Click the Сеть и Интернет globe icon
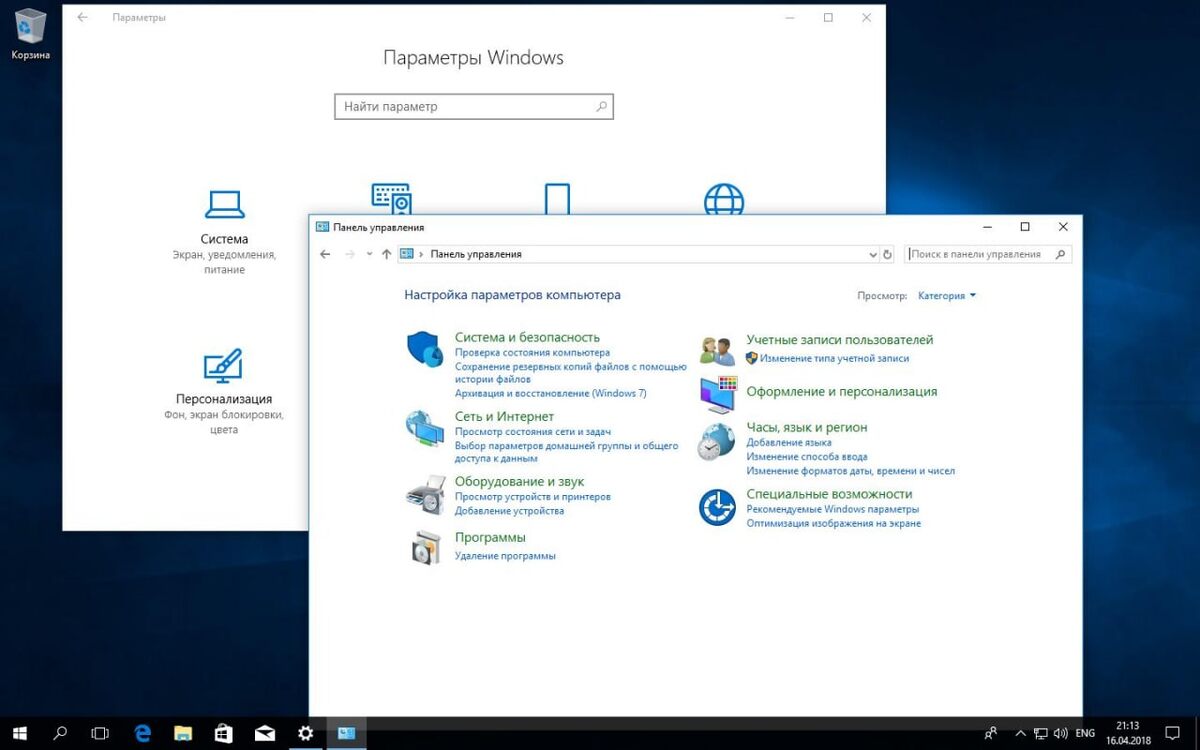Viewport: 1200px width, 750px height. click(425, 428)
